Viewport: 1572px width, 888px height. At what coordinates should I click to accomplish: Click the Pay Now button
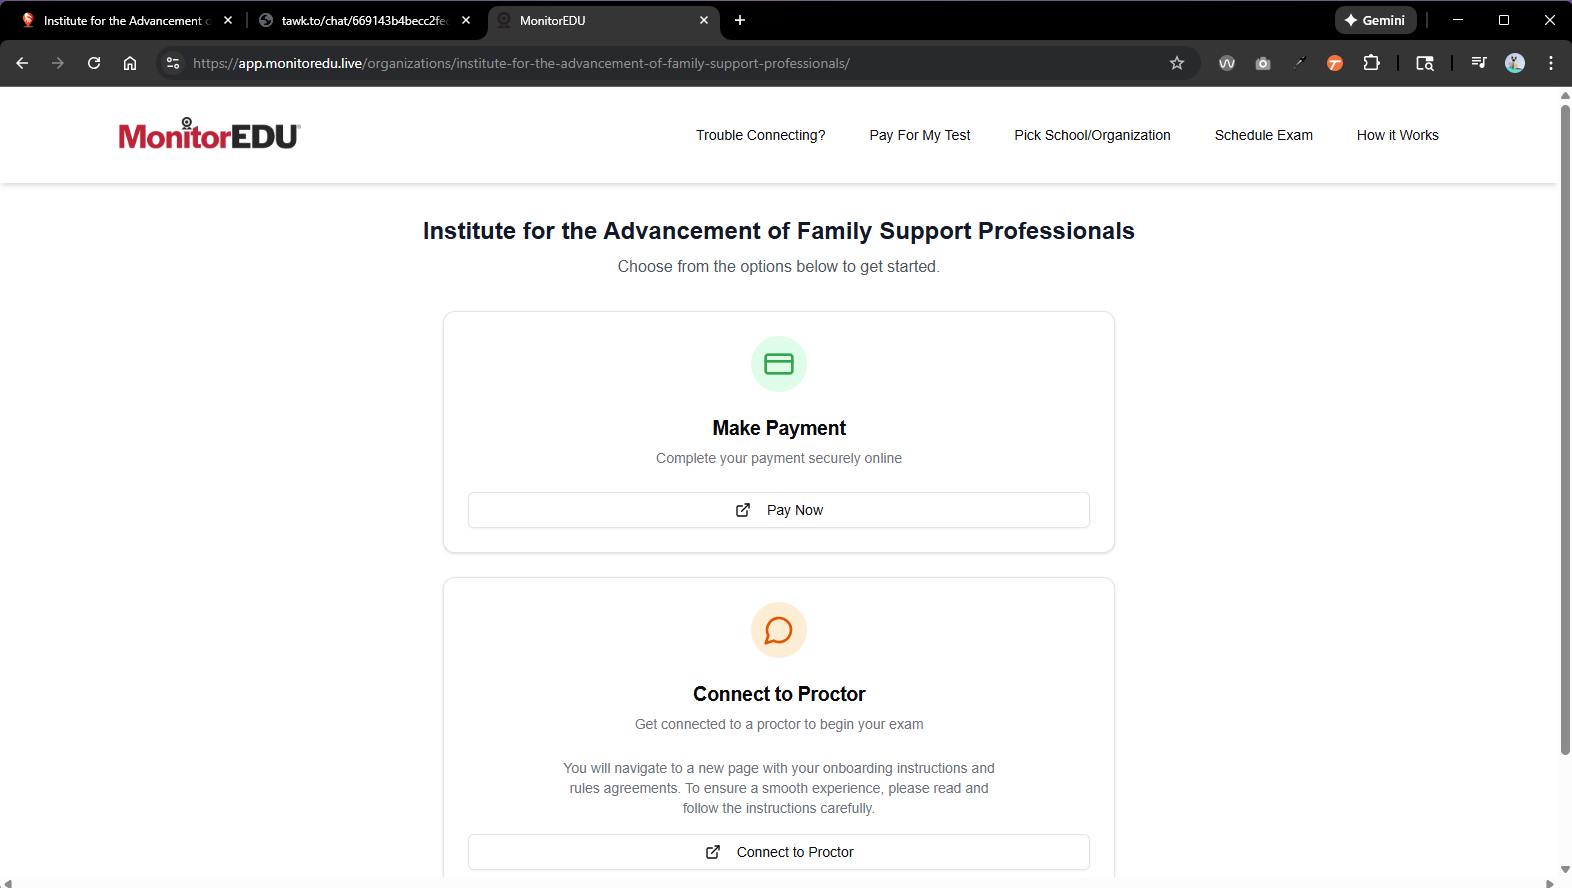[x=779, y=510]
